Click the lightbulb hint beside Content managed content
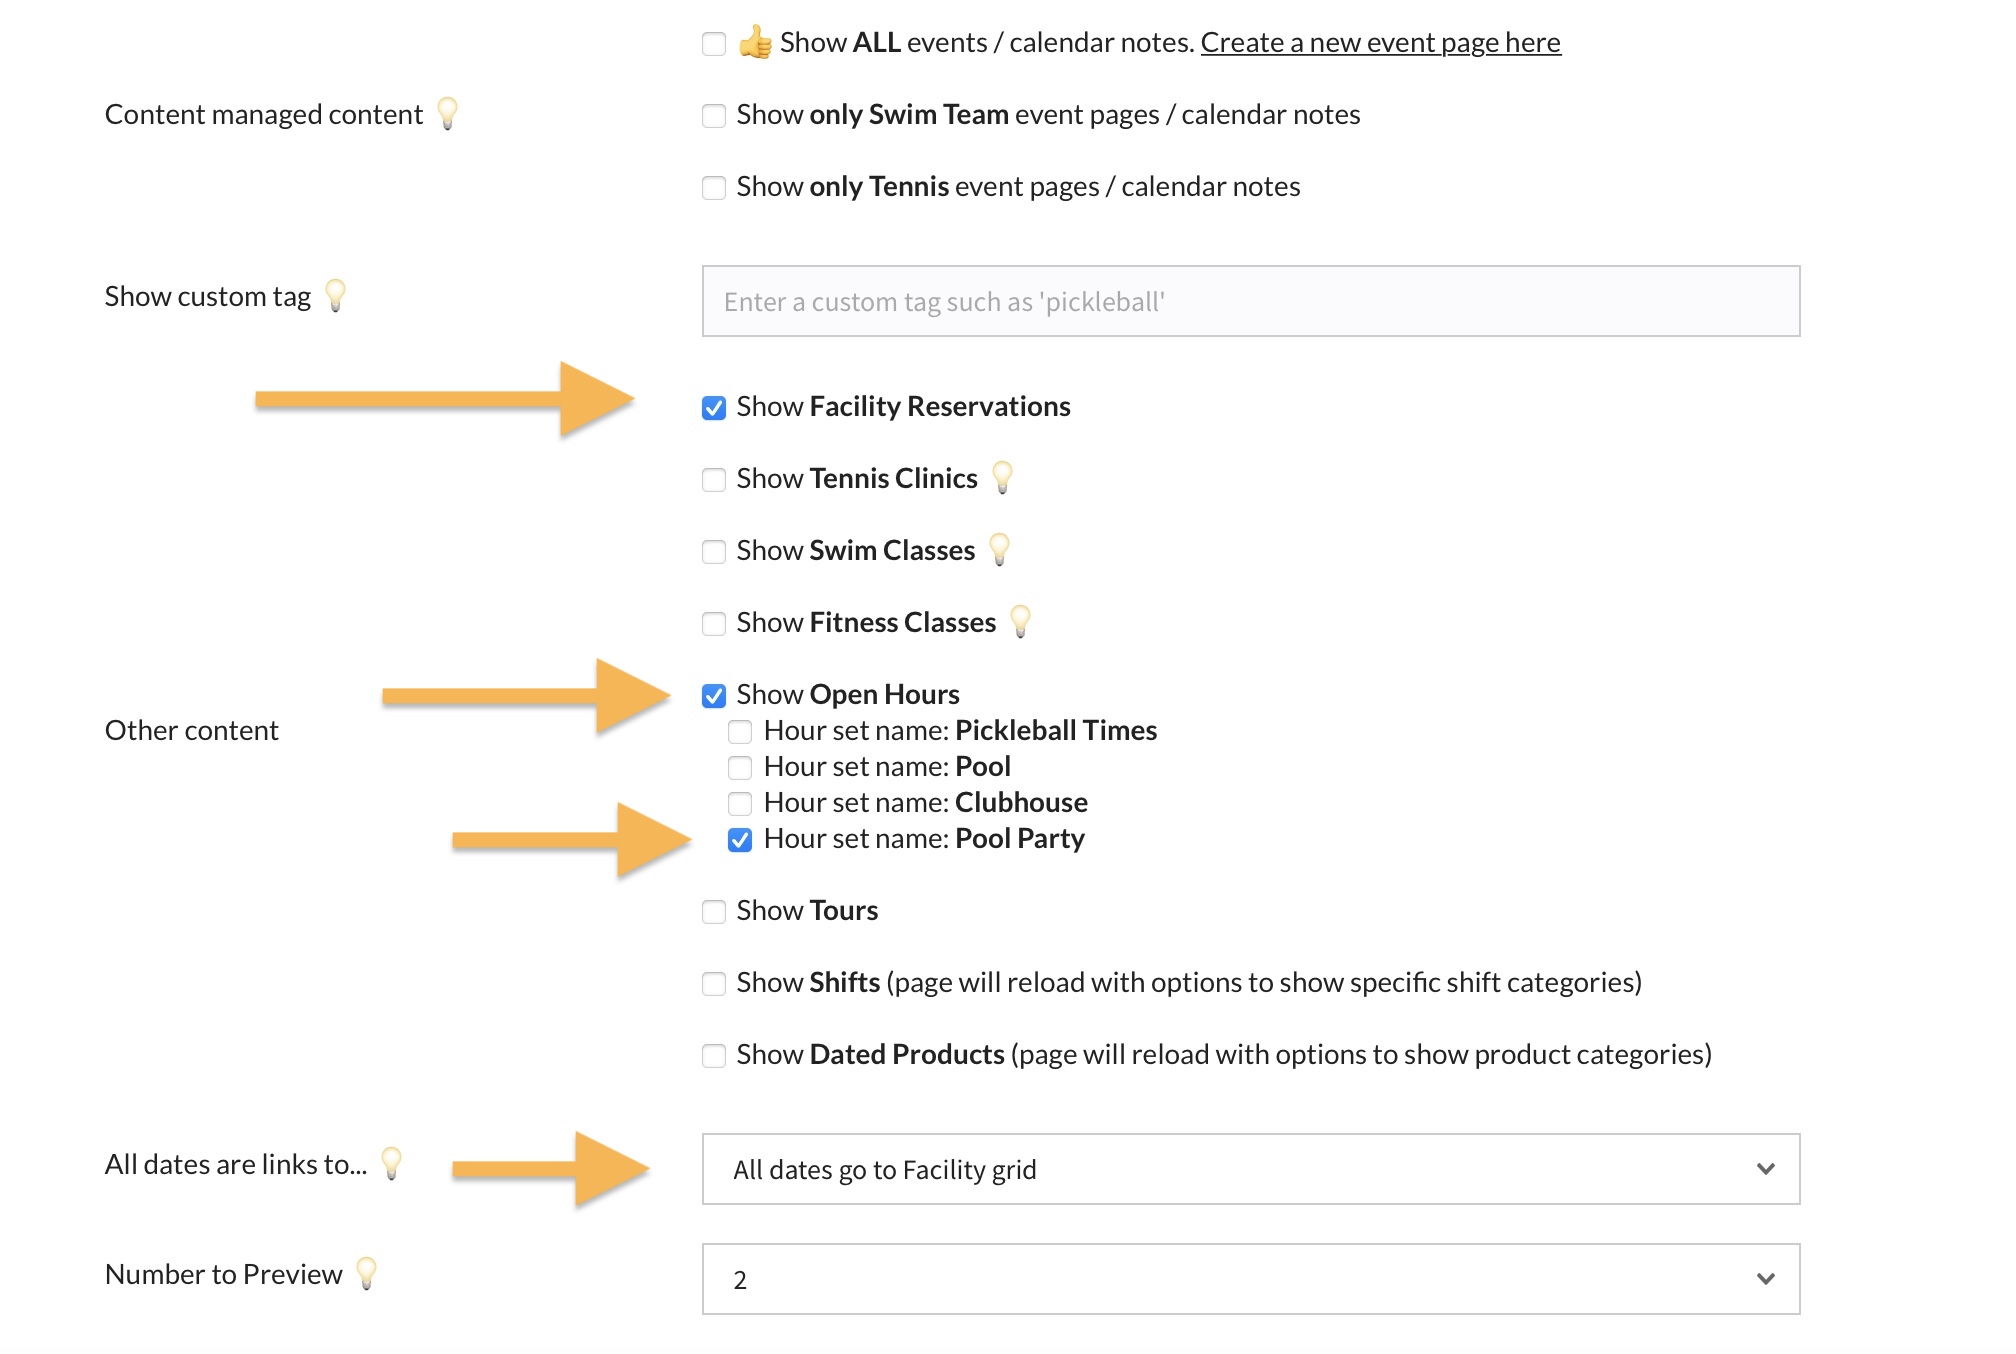This screenshot has height=1354, width=2016. (447, 113)
